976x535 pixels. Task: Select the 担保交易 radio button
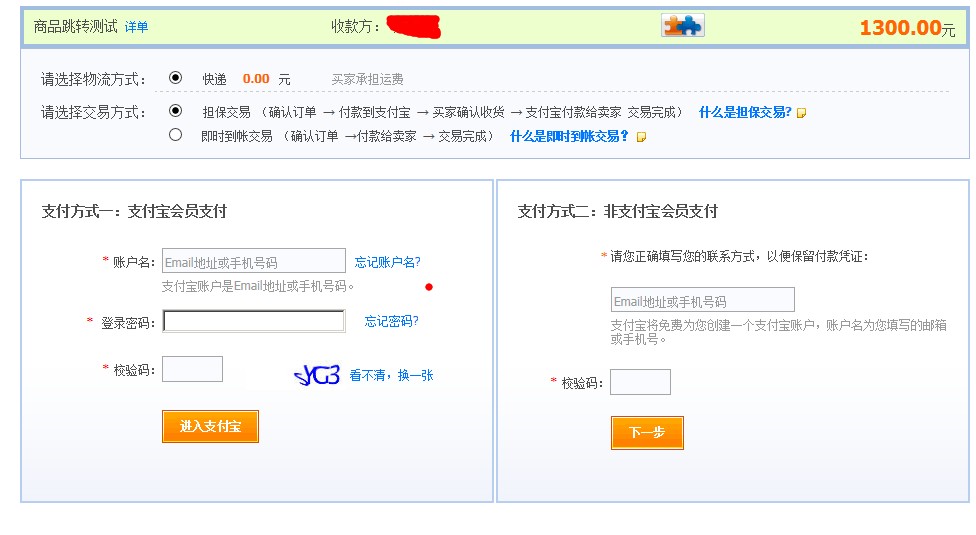pyautogui.click(x=176, y=111)
